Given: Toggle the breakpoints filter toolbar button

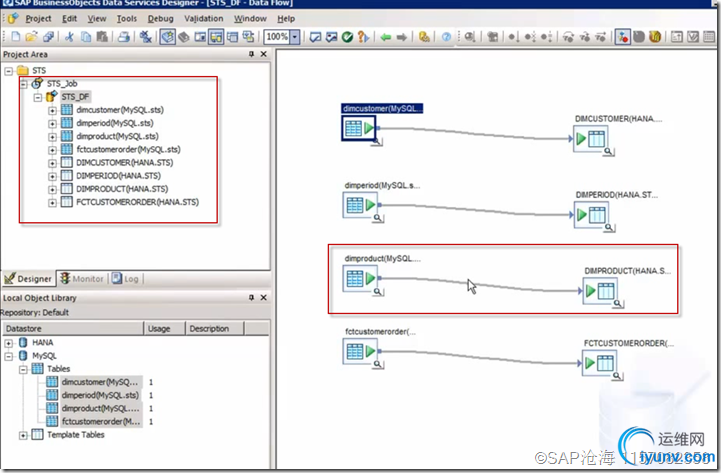Looking at the screenshot, I should (623, 37).
